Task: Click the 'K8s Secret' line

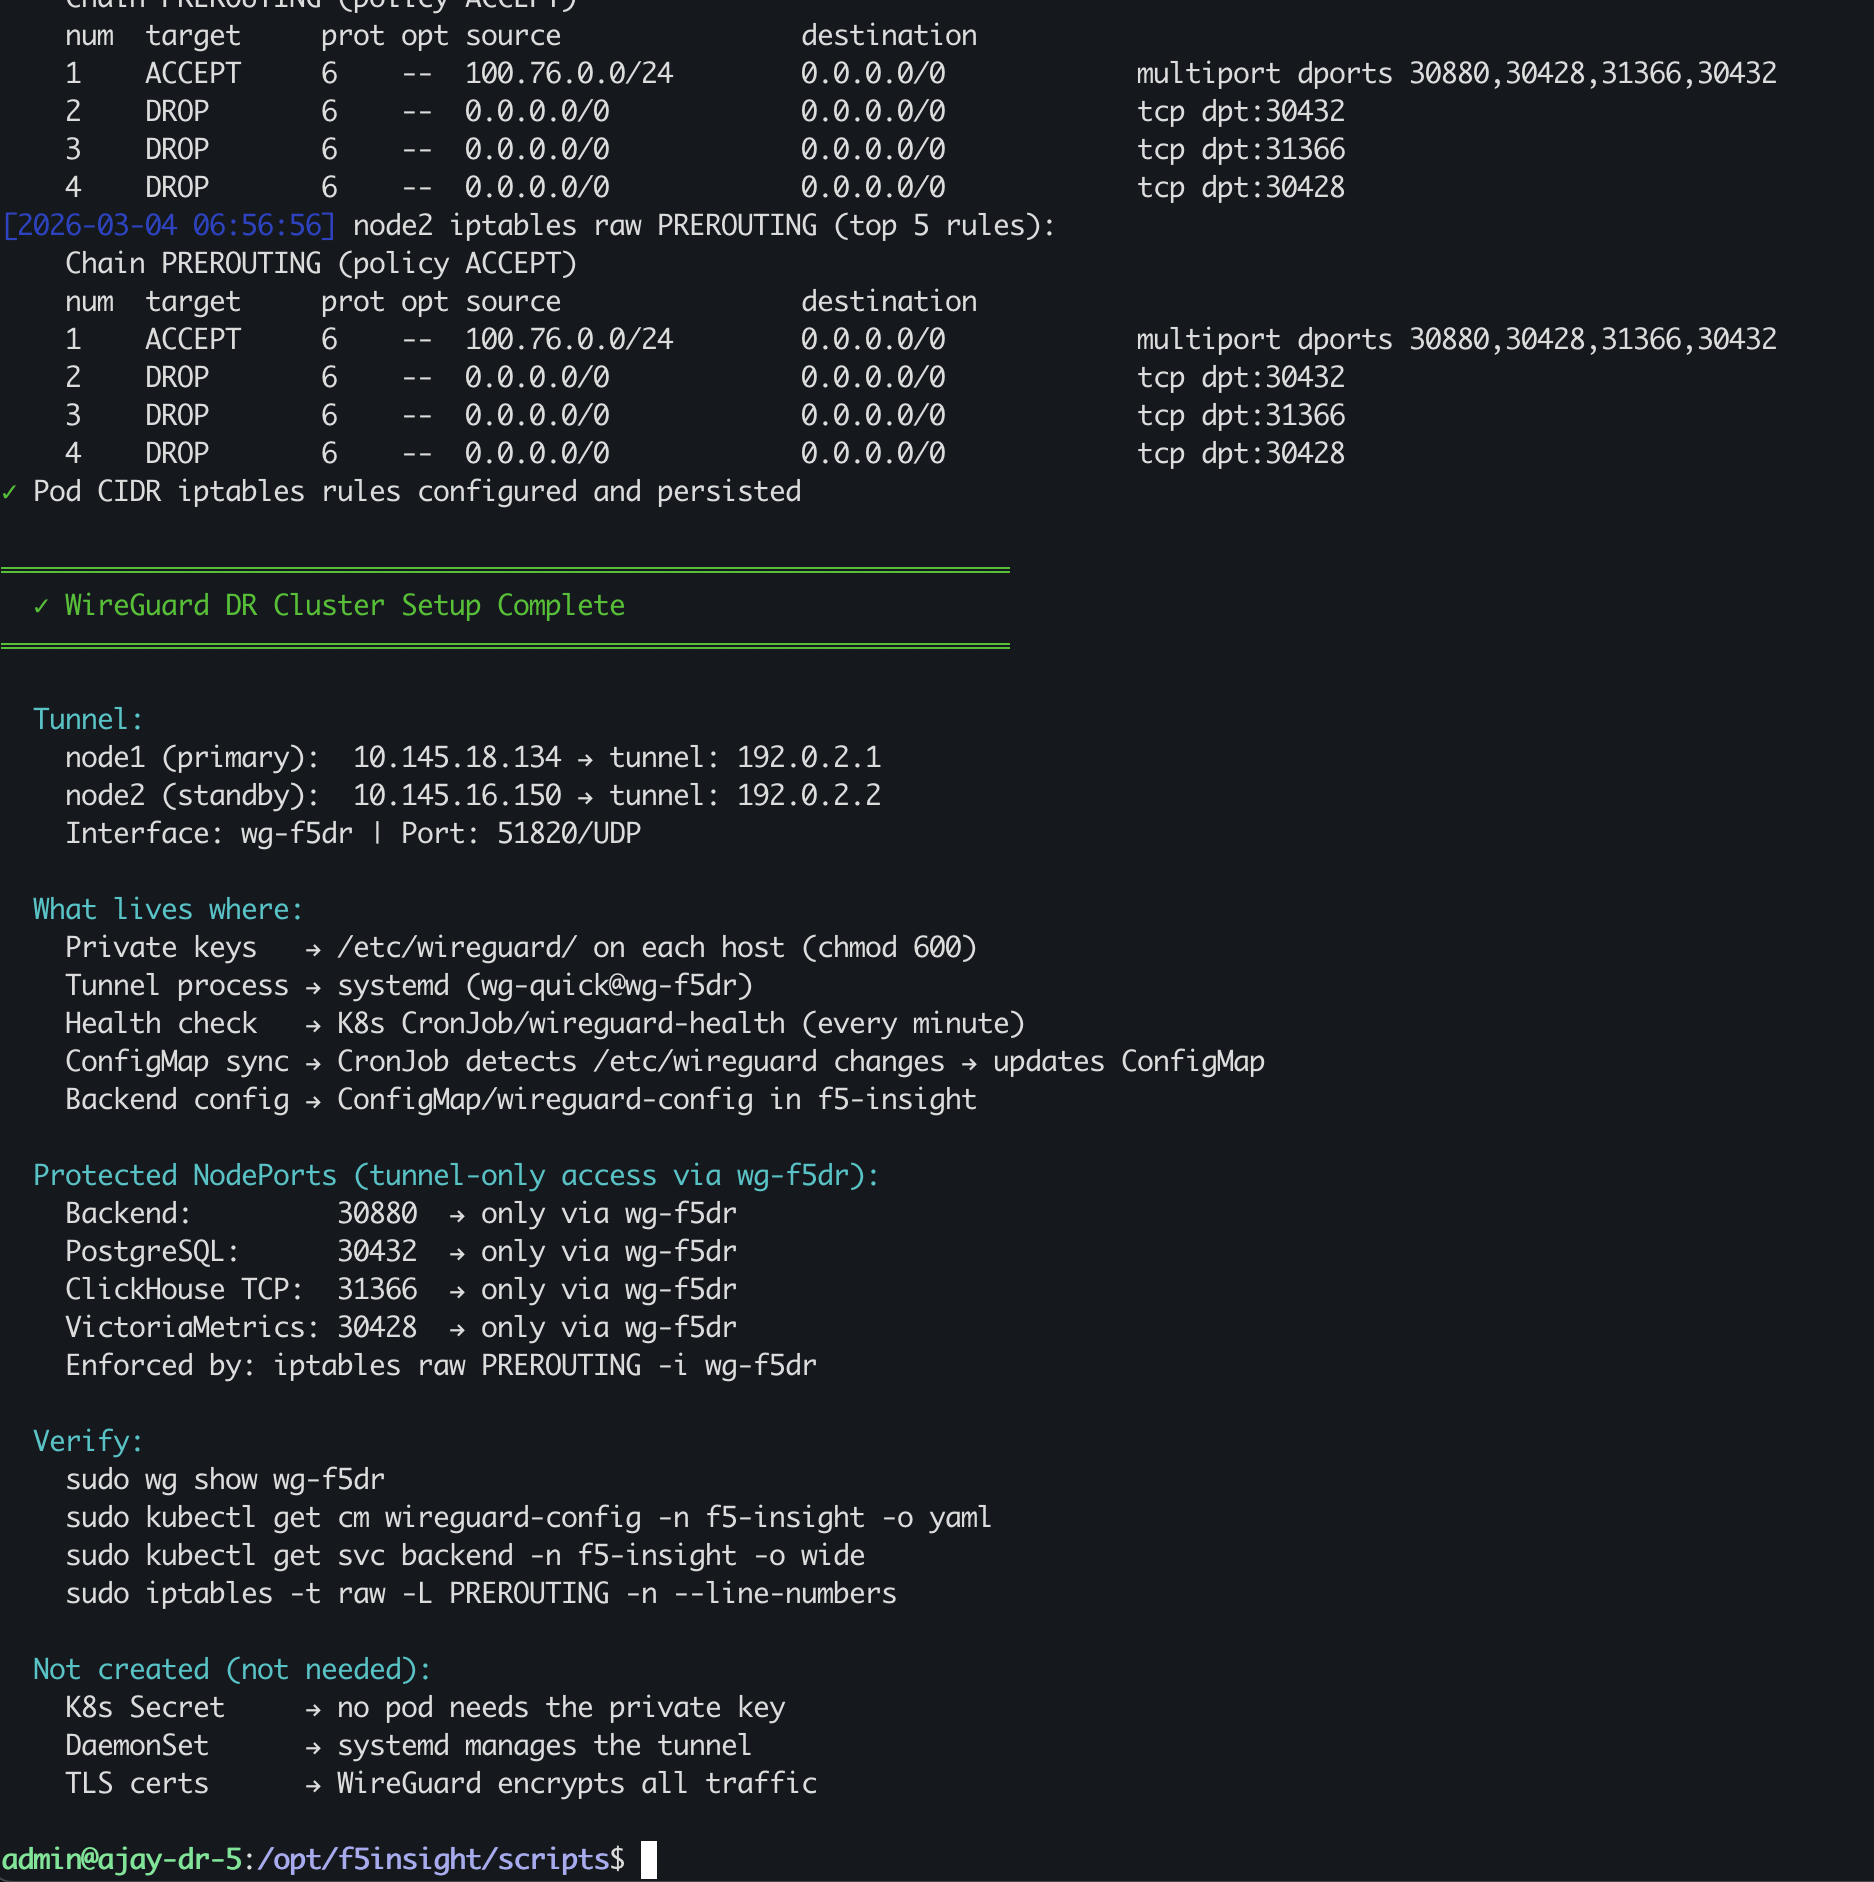Action: click(x=425, y=1708)
